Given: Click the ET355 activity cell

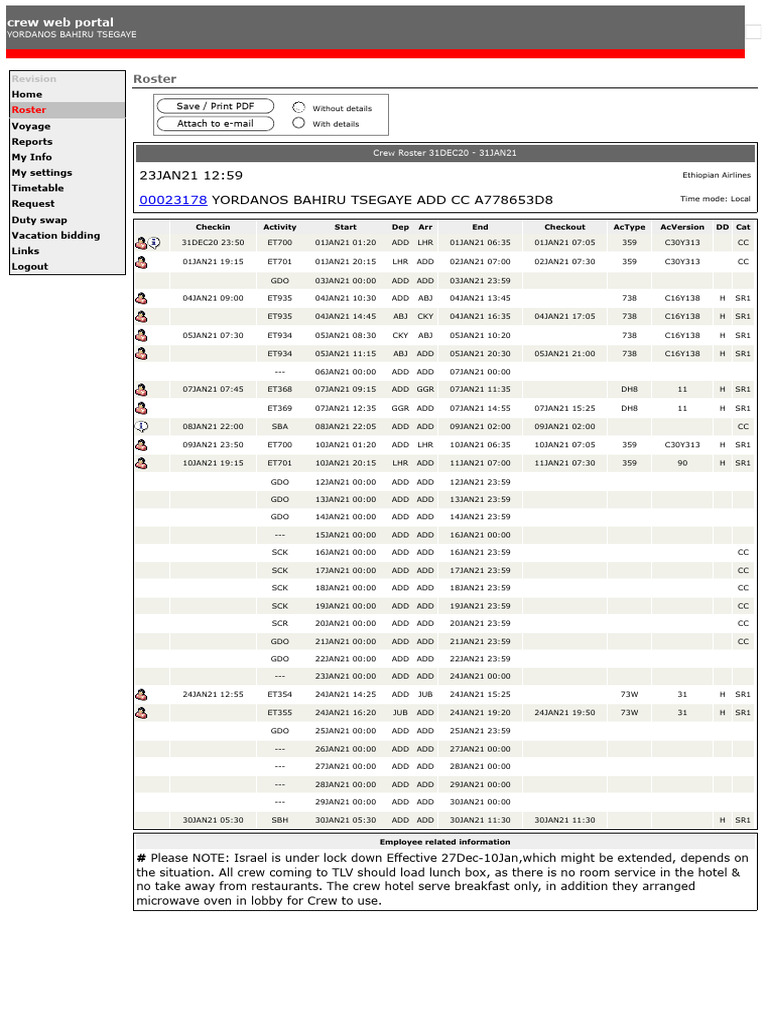Looking at the screenshot, I should (280, 713).
